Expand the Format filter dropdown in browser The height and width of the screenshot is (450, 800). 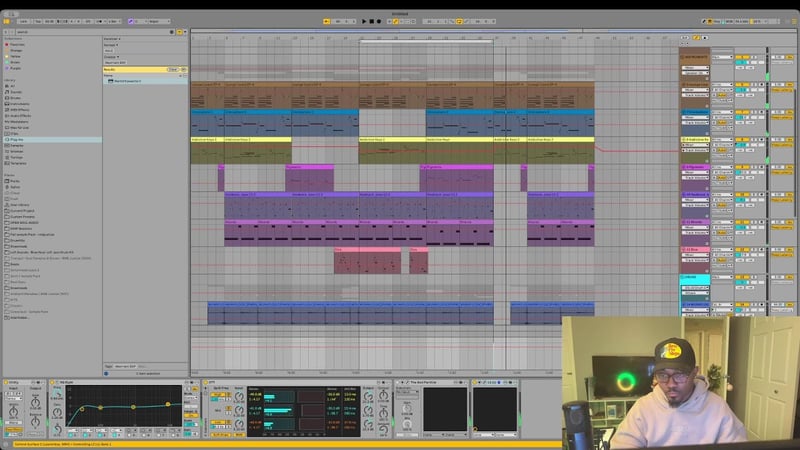coord(110,45)
